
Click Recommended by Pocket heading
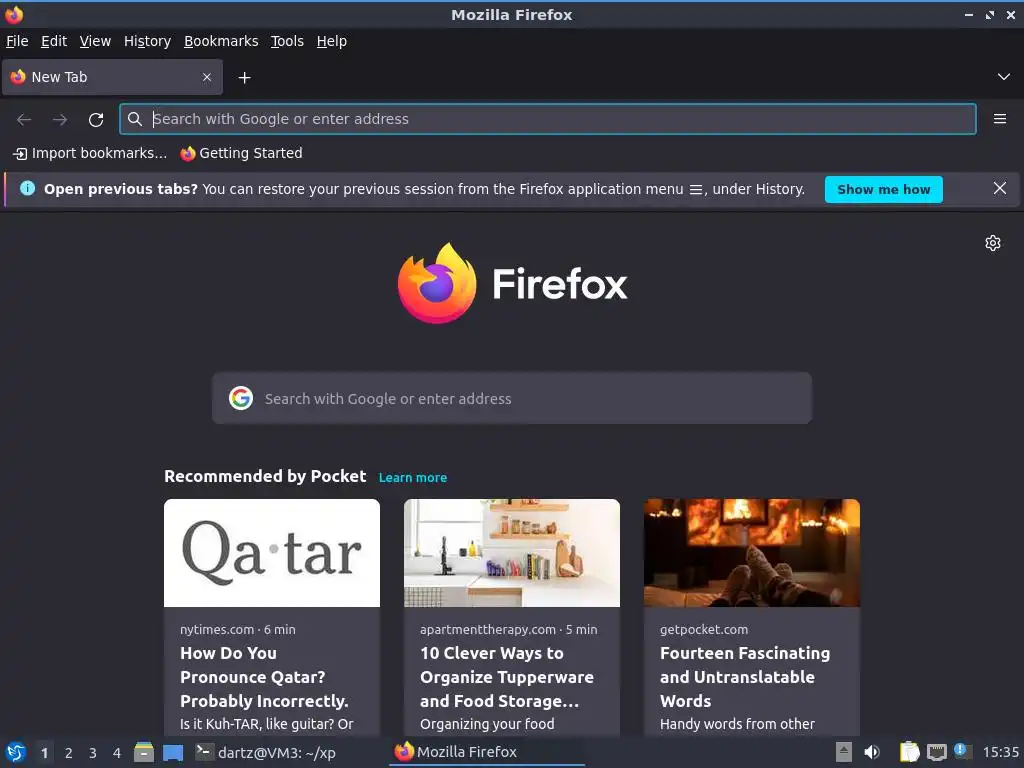click(265, 476)
